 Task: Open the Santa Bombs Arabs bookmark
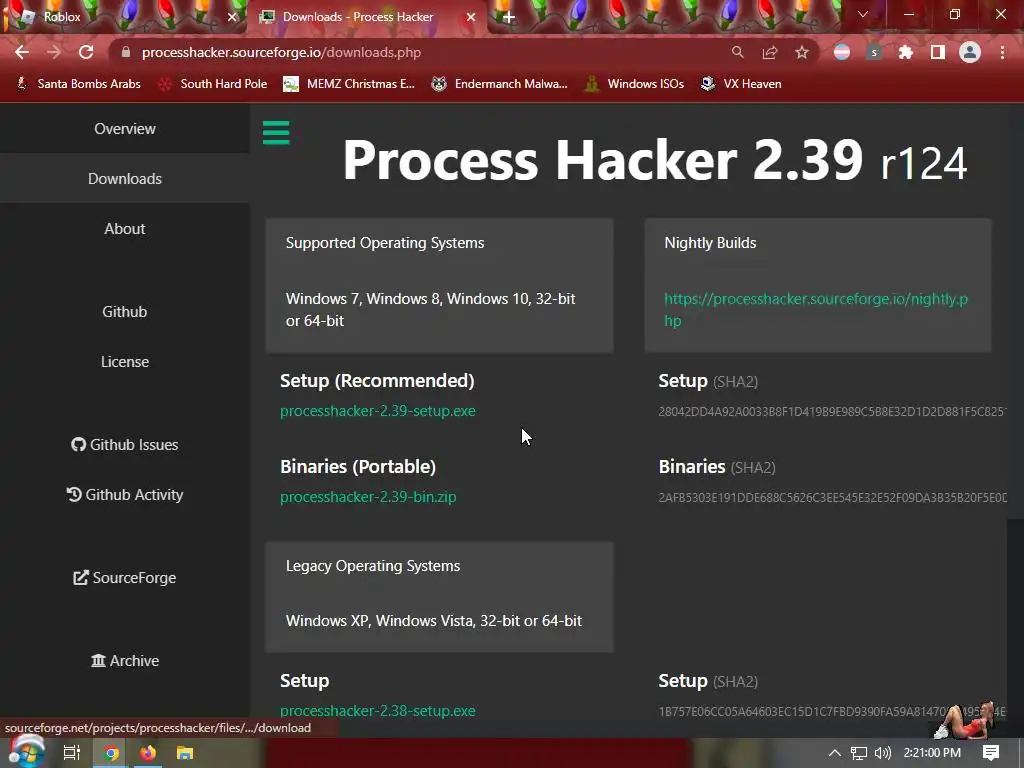point(78,84)
